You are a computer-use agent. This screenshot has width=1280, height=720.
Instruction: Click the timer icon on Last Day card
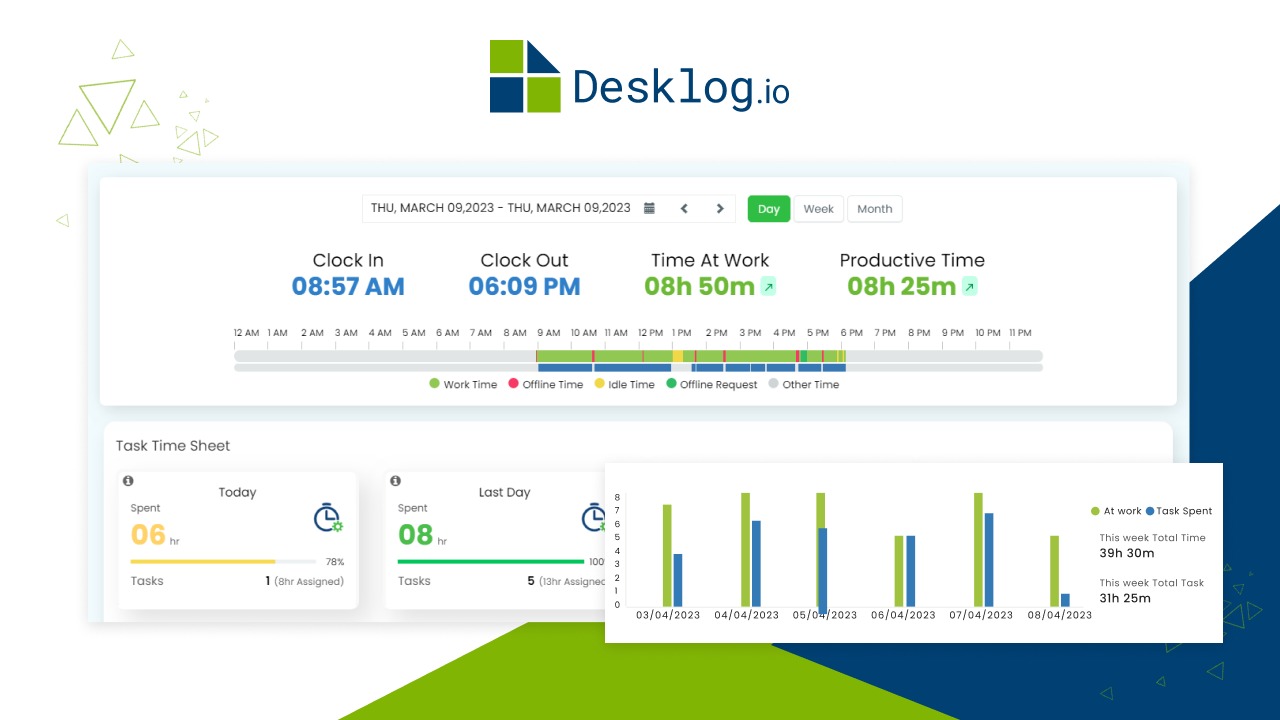click(594, 518)
